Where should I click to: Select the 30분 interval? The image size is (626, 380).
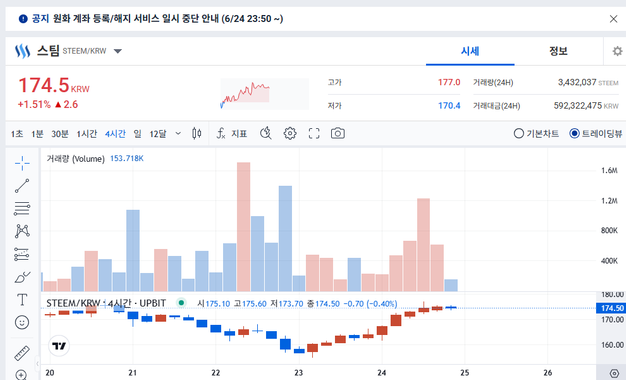[60, 134]
